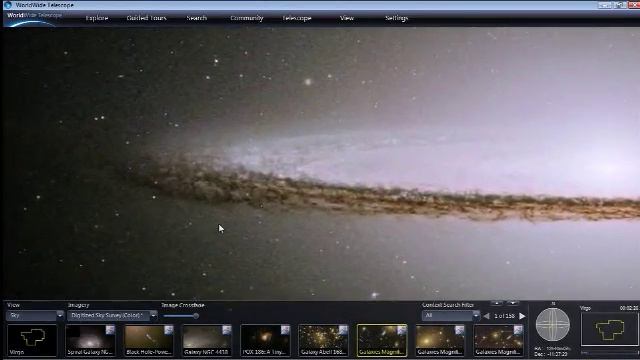640x360 pixels.
Task: Expand the Imagery dropdown Digitized Sky Survey
Action: pyautogui.click(x=112, y=316)
